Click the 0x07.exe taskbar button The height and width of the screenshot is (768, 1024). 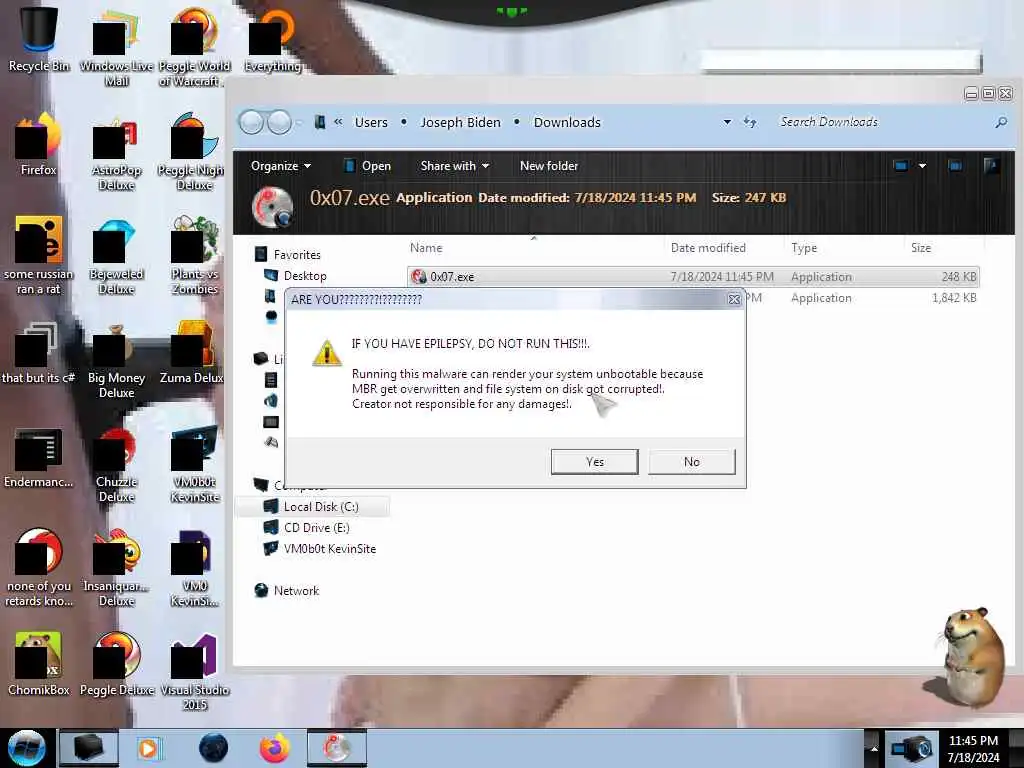point(336,748)
